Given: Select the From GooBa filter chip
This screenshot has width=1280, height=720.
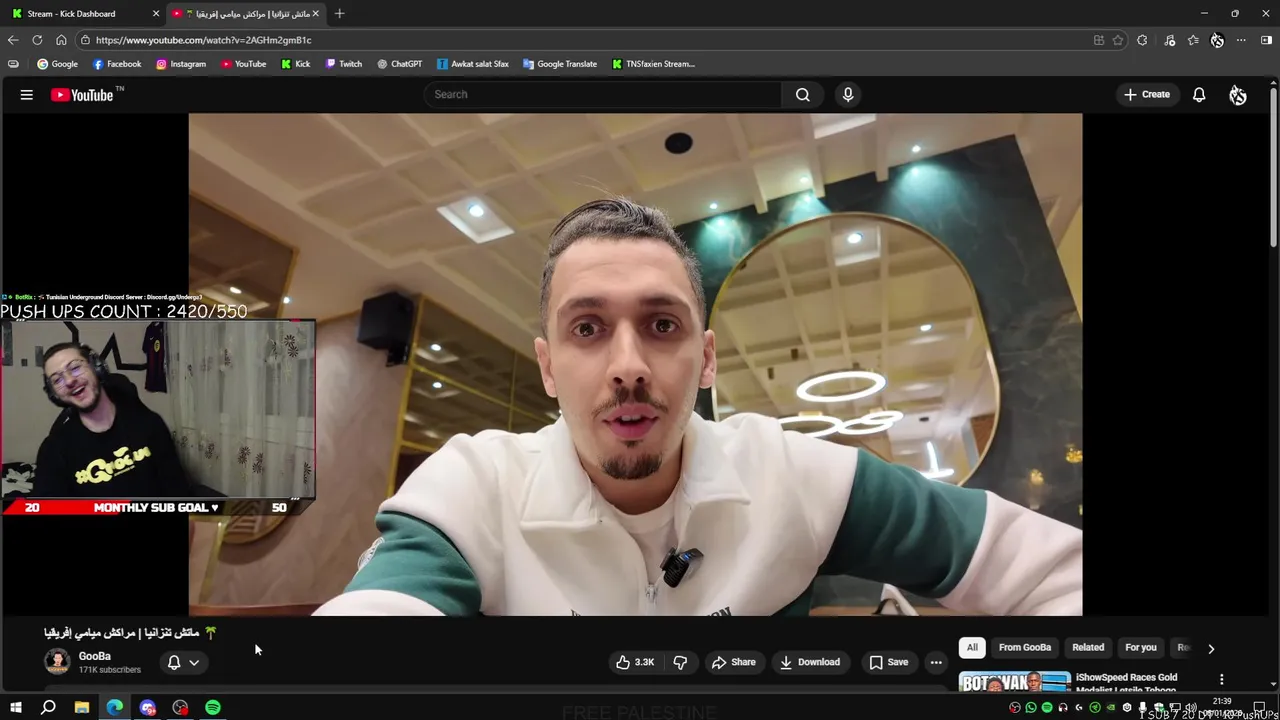Looking at the screenshot, I should click(x=1024, y=647).
